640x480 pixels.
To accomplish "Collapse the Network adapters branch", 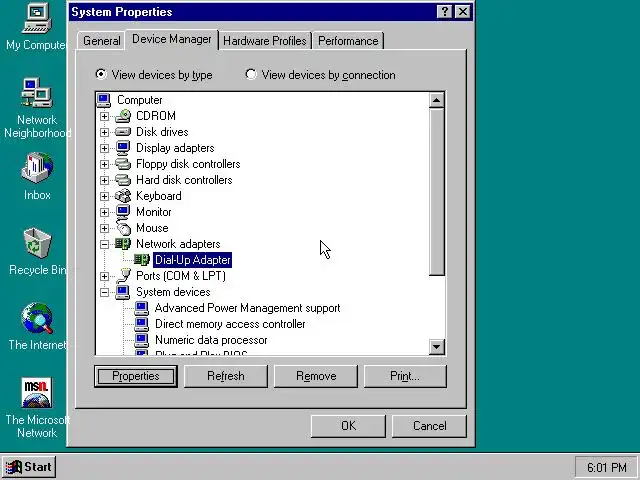I will click(104, 244).
